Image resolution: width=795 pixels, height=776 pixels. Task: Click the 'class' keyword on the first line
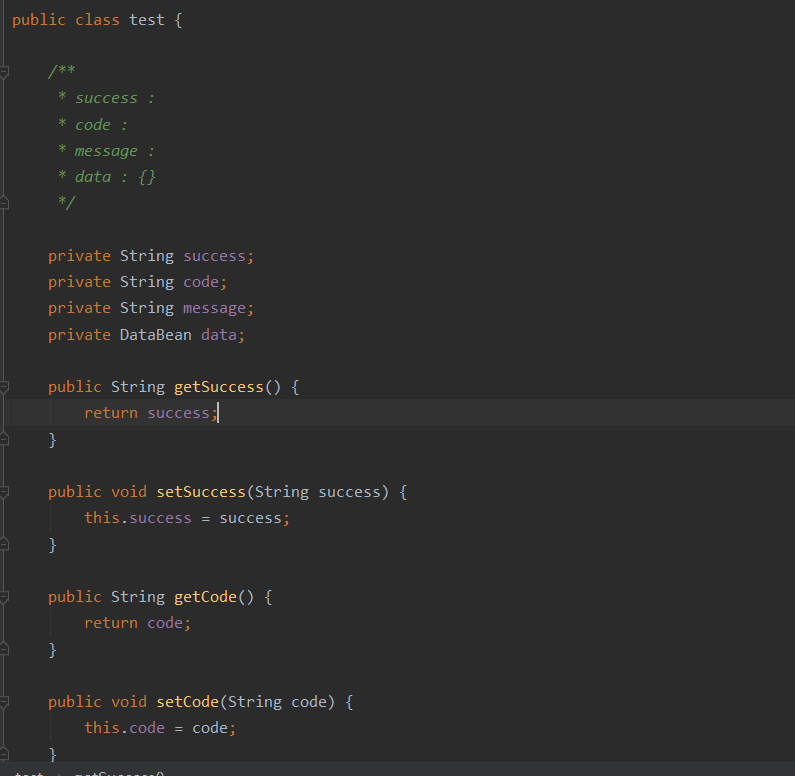pyautogui.click(x=97, y=20)
